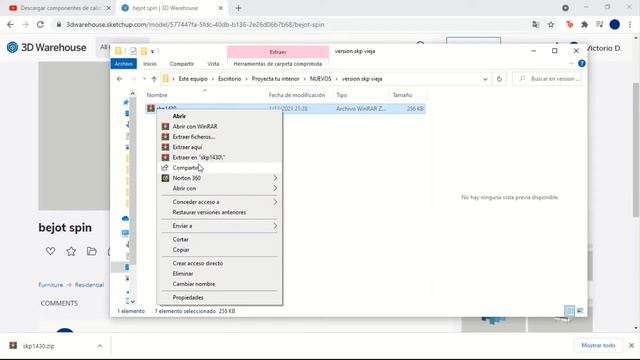Screen dimensions: 640x360
Task: Click Chrome back arrow
Action: point(10,24)
